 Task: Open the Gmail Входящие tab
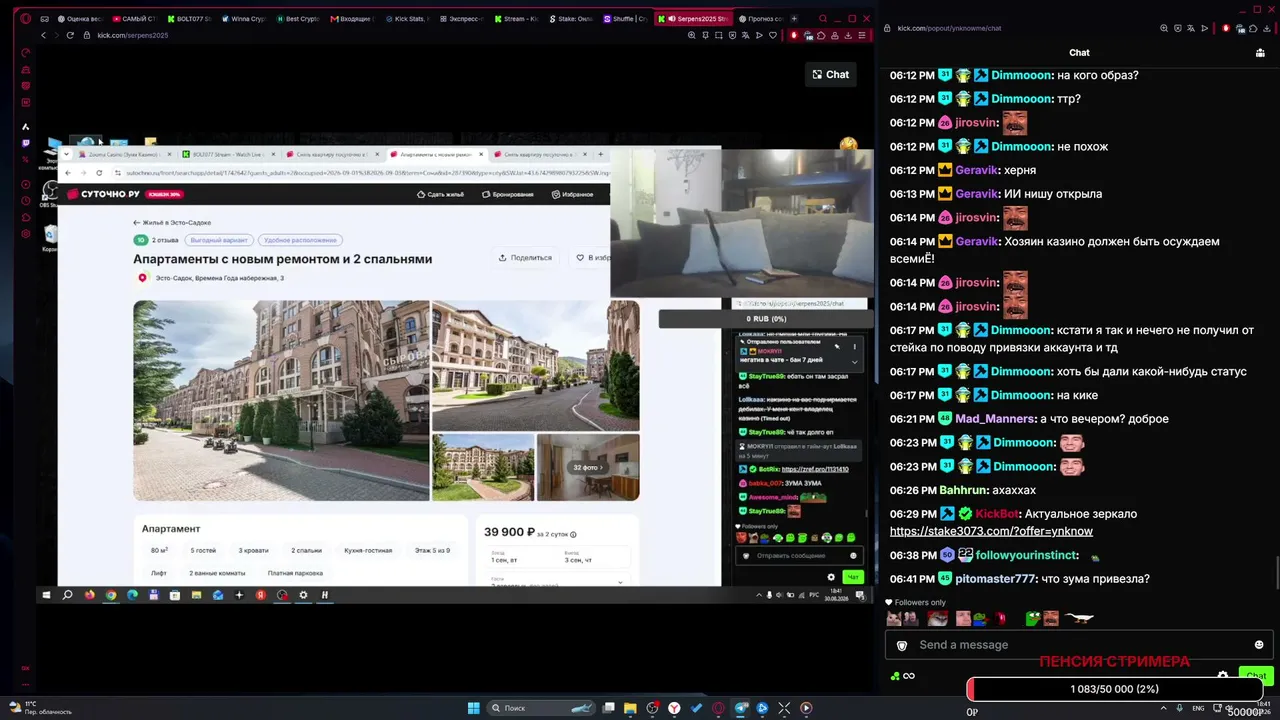(x=351, y=18)
